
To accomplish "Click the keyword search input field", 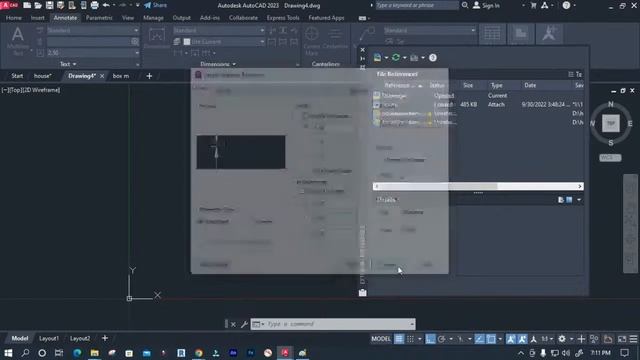I will 416,5.
